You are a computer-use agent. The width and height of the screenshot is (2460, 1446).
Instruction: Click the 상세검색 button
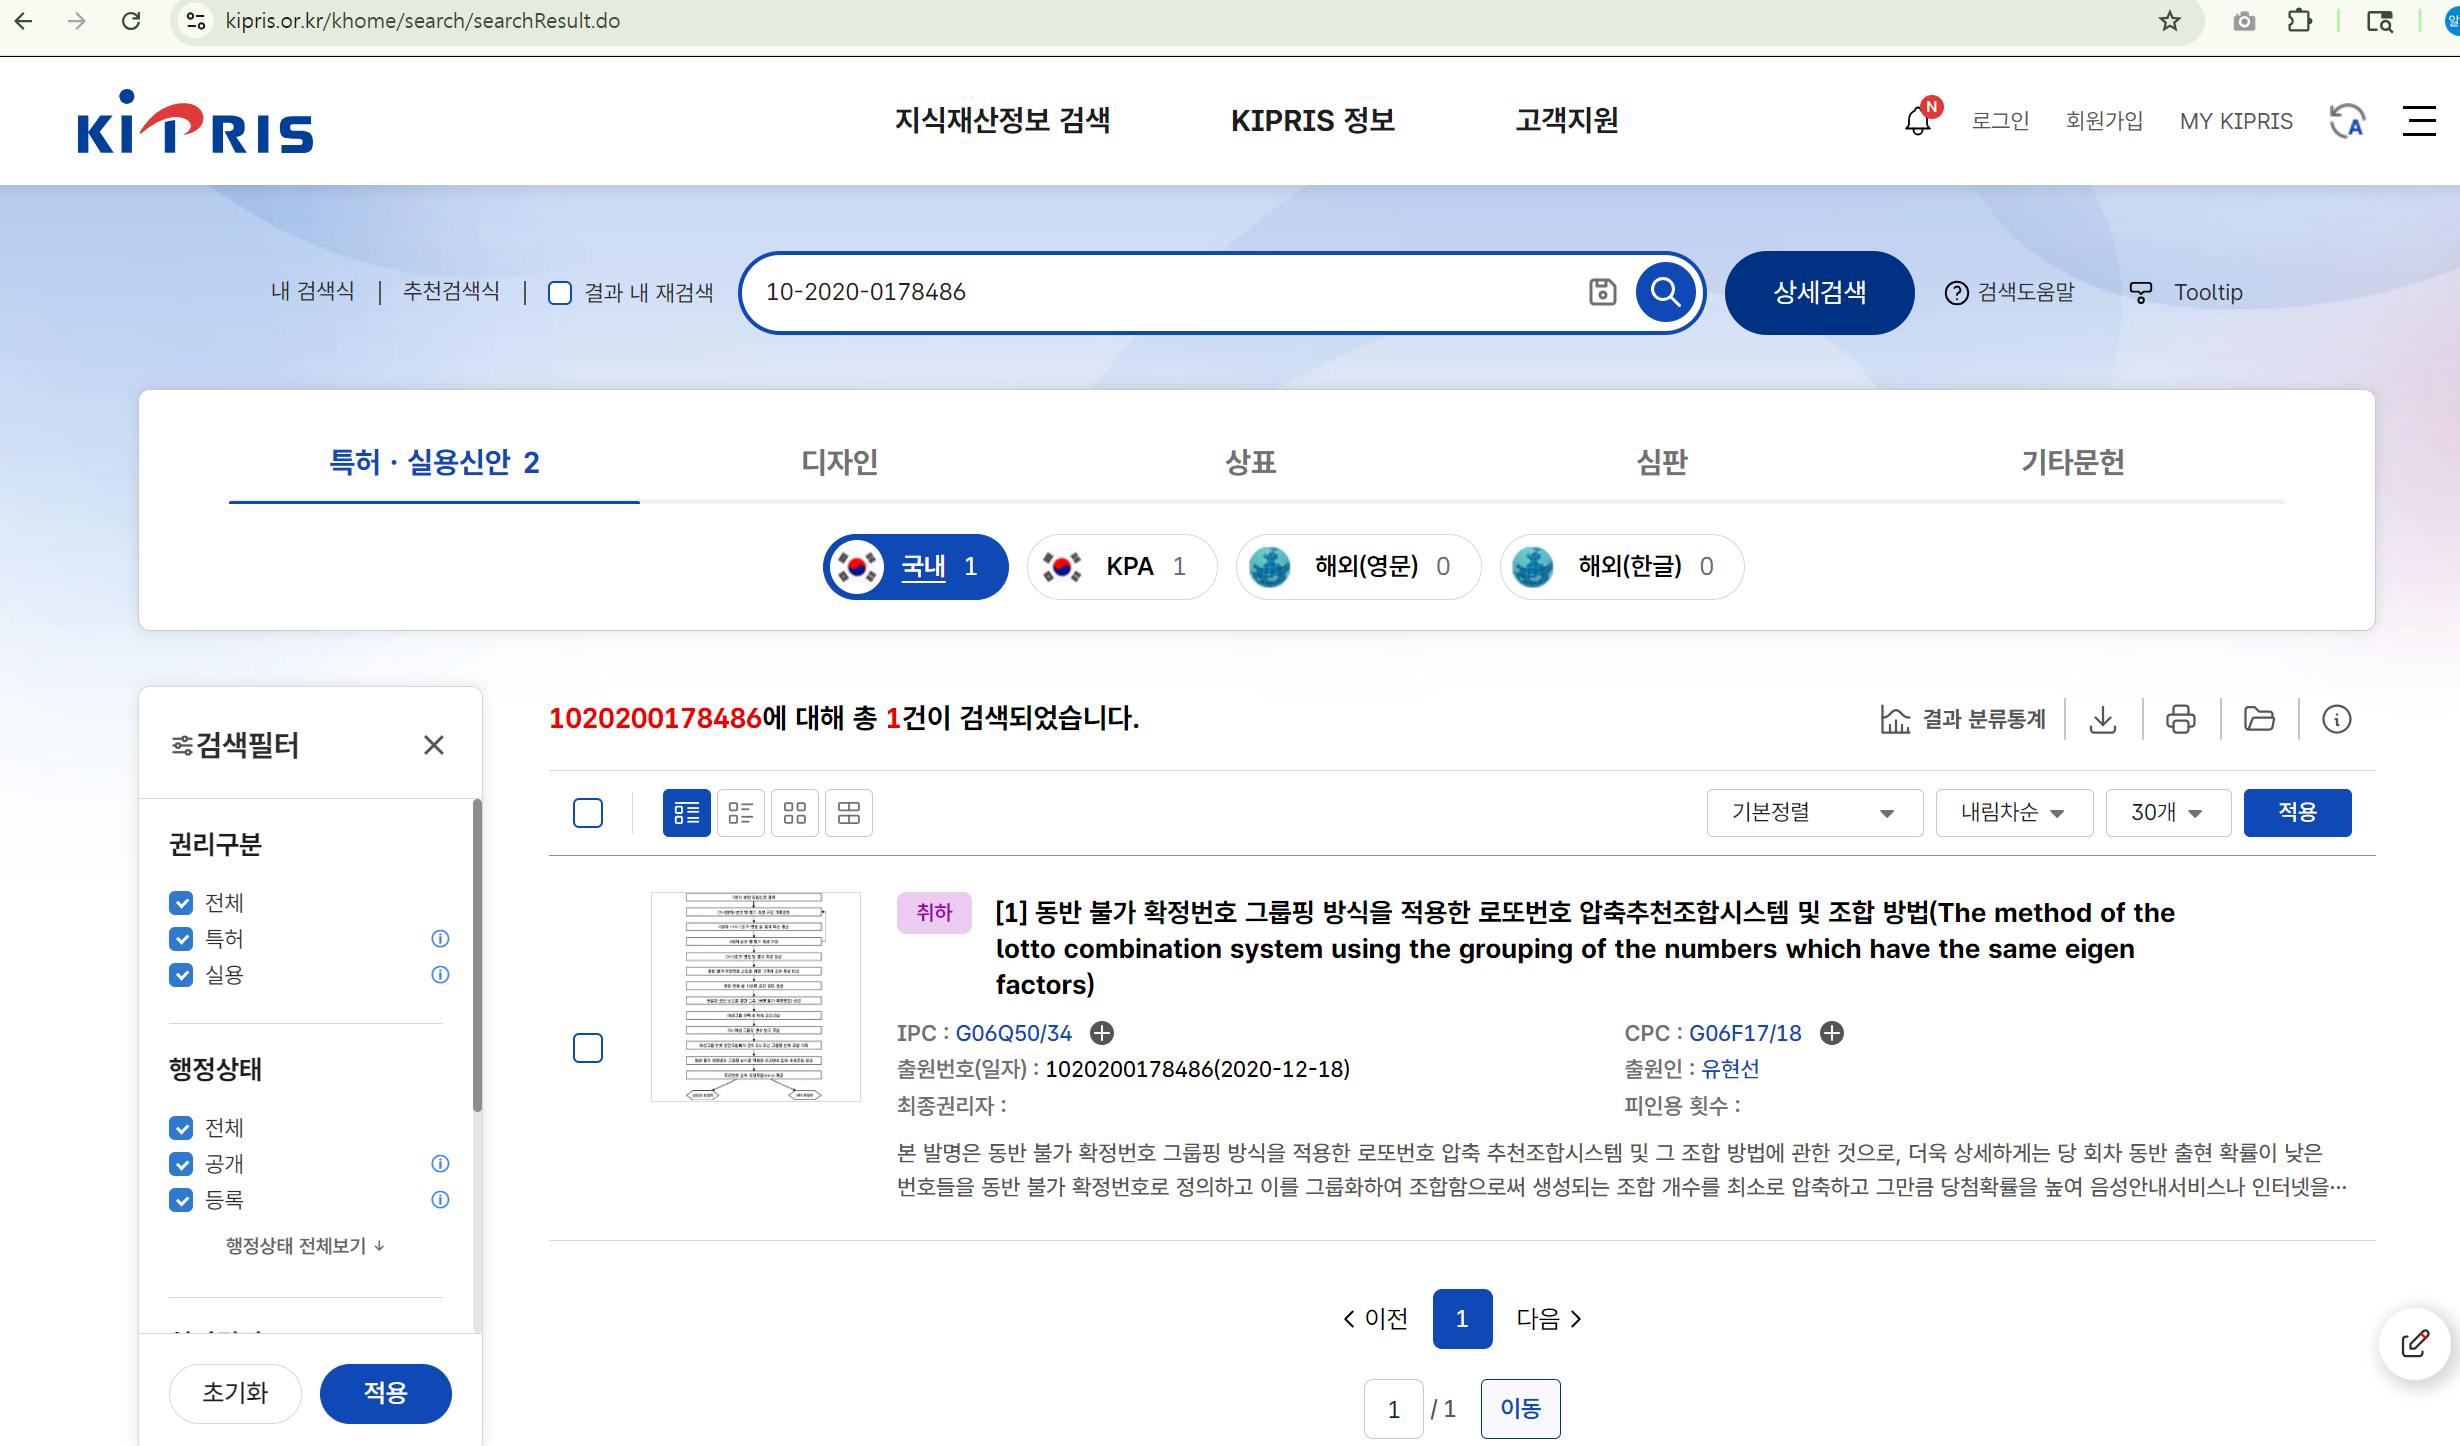1819,292
